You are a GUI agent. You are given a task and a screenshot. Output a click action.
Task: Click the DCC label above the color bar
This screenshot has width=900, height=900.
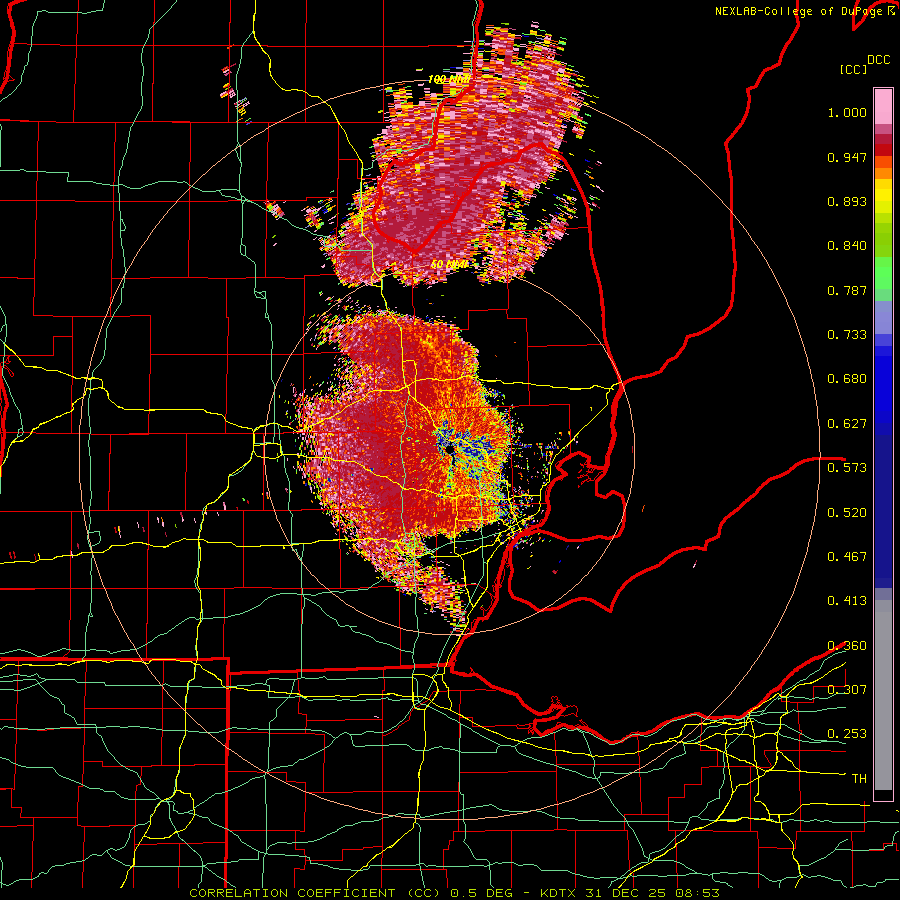click(878, 60)
